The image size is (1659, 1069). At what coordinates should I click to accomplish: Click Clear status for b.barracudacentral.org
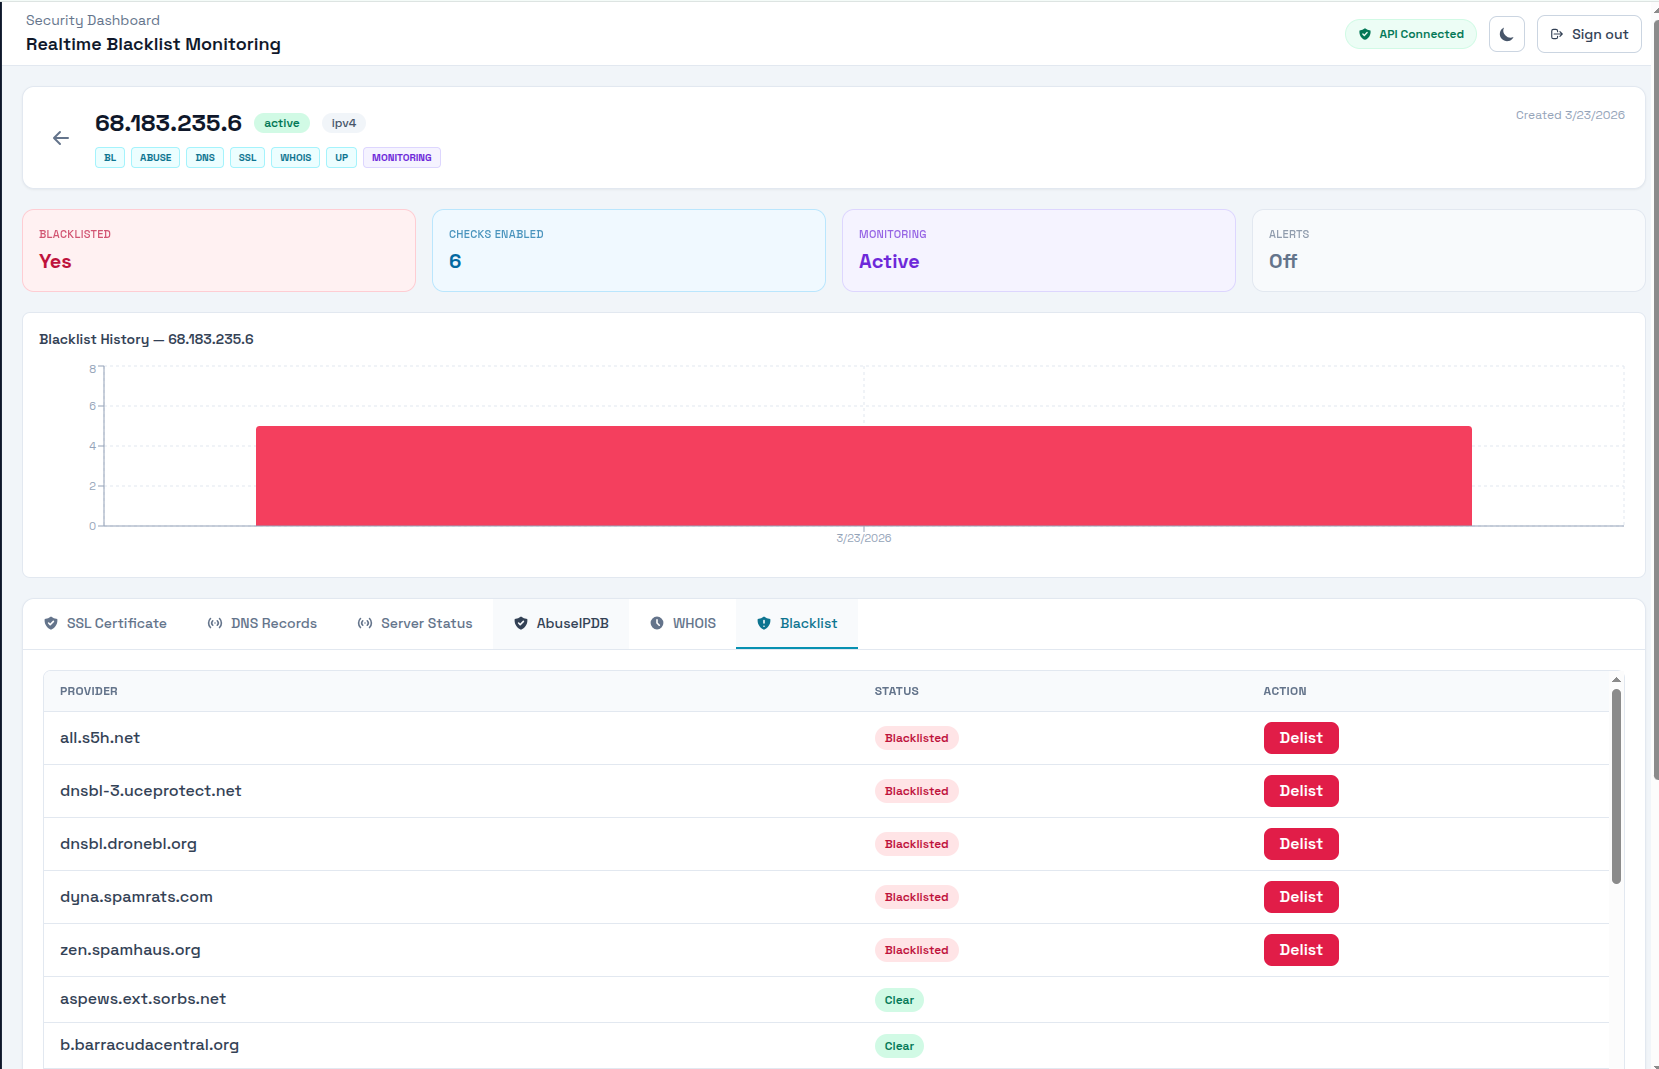(x=899, y=1046)
